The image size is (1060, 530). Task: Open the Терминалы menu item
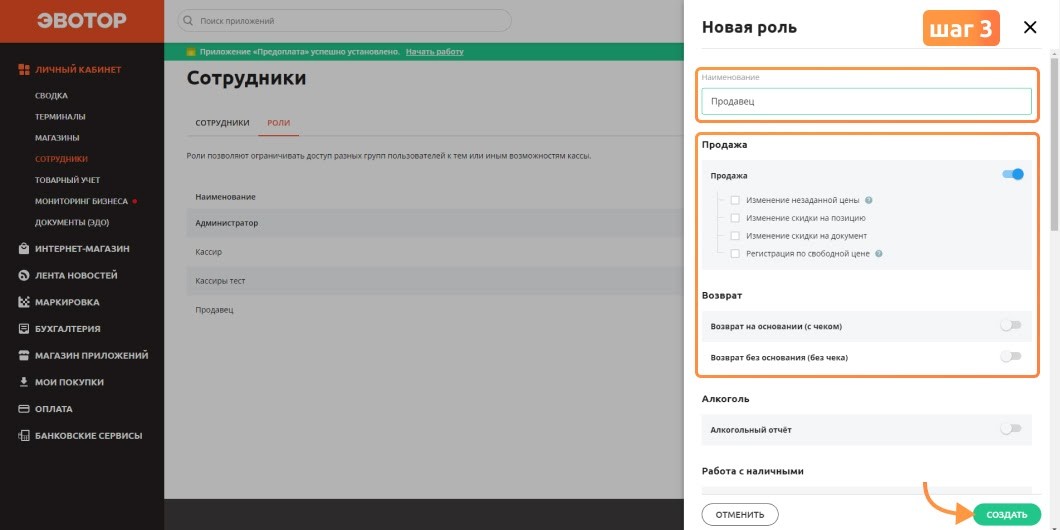60,117
